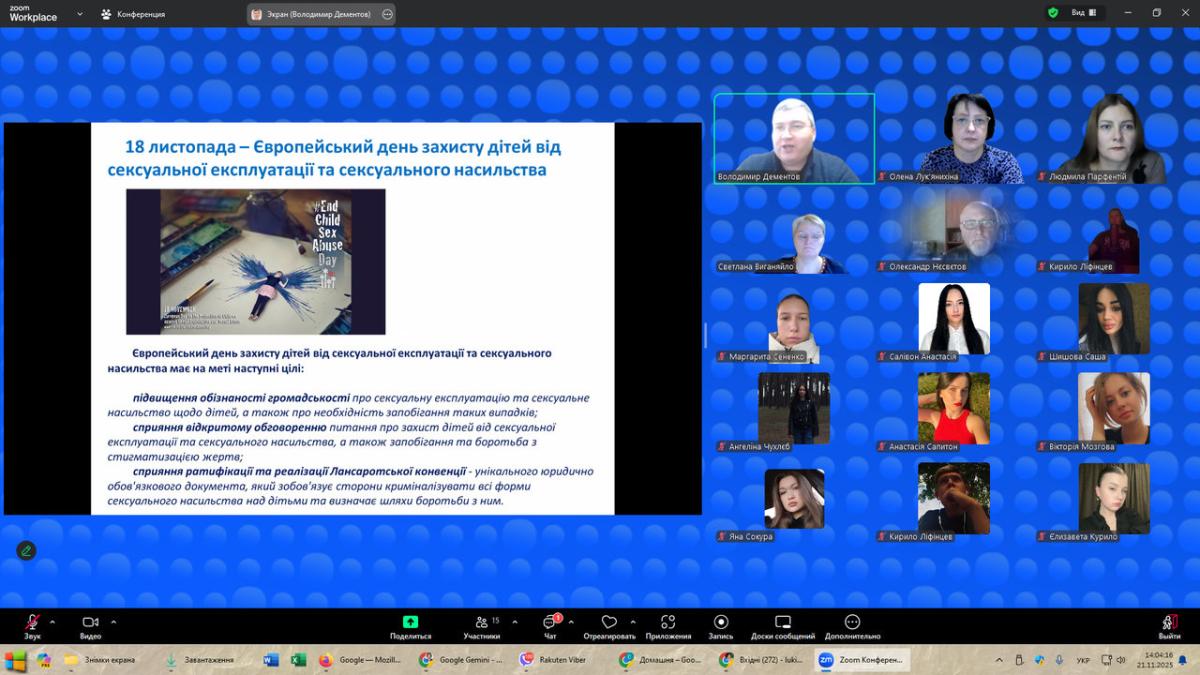Select the Экран (Володимир Дементов) tab
1200x675 pixels.
(310, 14)
